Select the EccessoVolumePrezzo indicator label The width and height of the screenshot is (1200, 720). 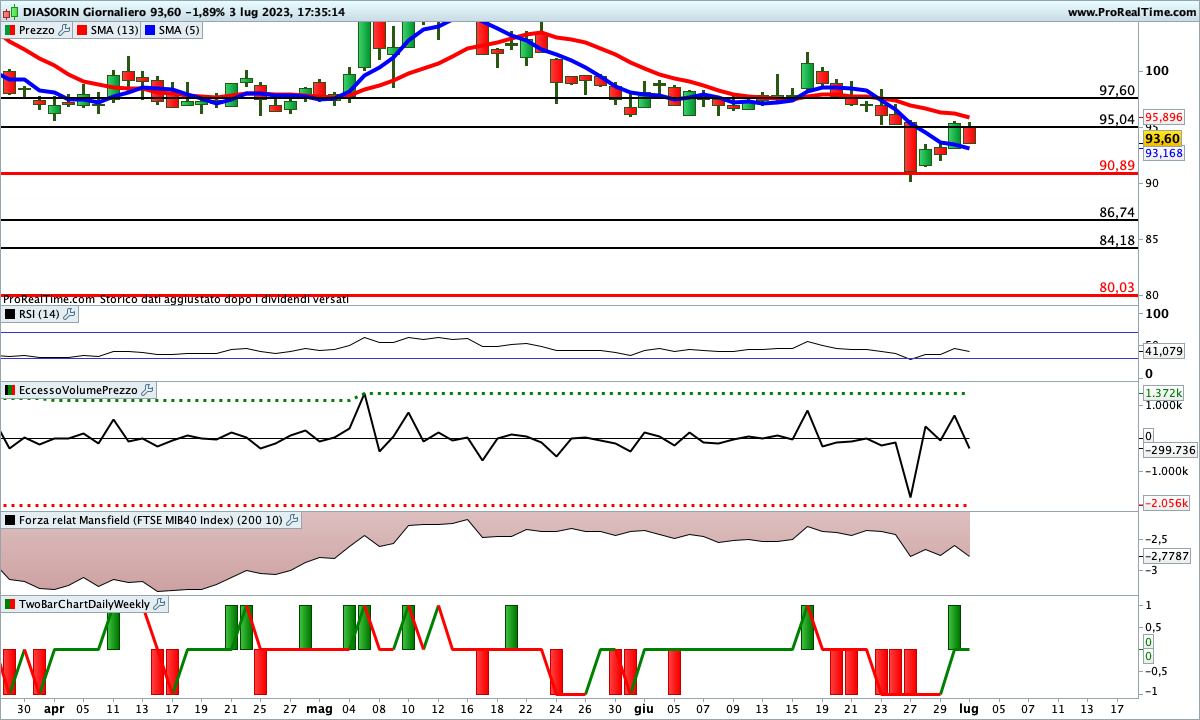point(79,390)
